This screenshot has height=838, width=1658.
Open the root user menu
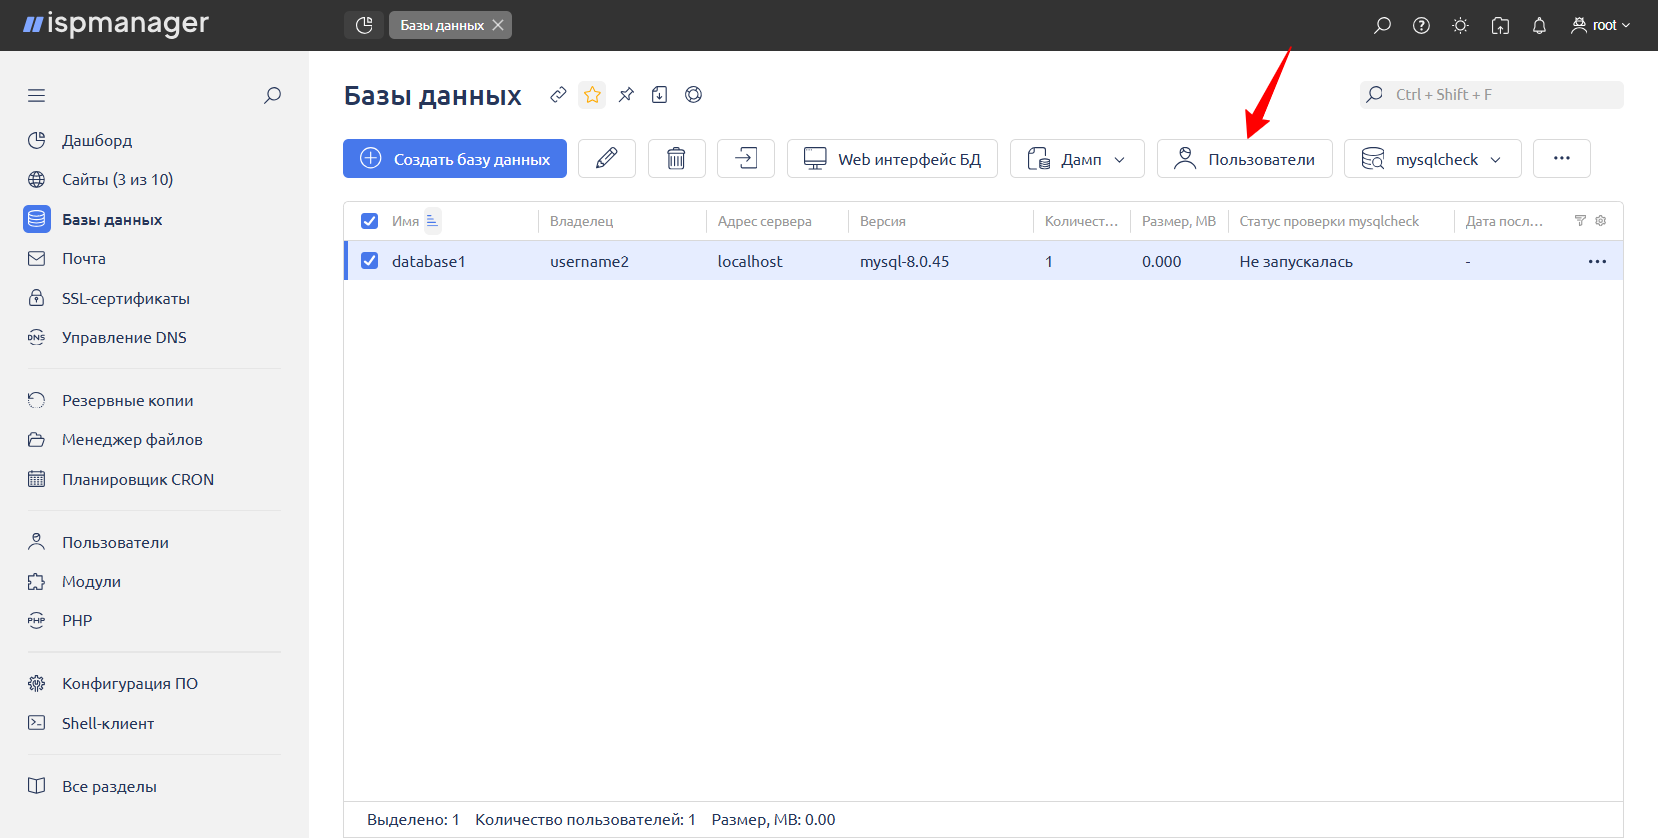[x=1600, y=25]
